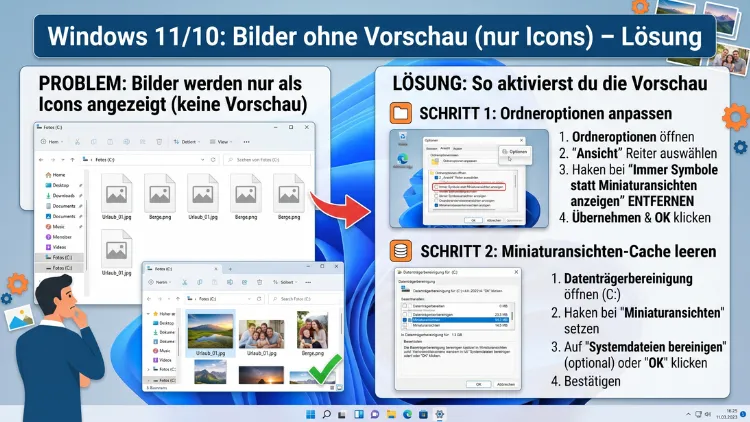This screenshot has height=422, width=750.
Task: Open File Explorer from the taskbar
Action: 391,414
